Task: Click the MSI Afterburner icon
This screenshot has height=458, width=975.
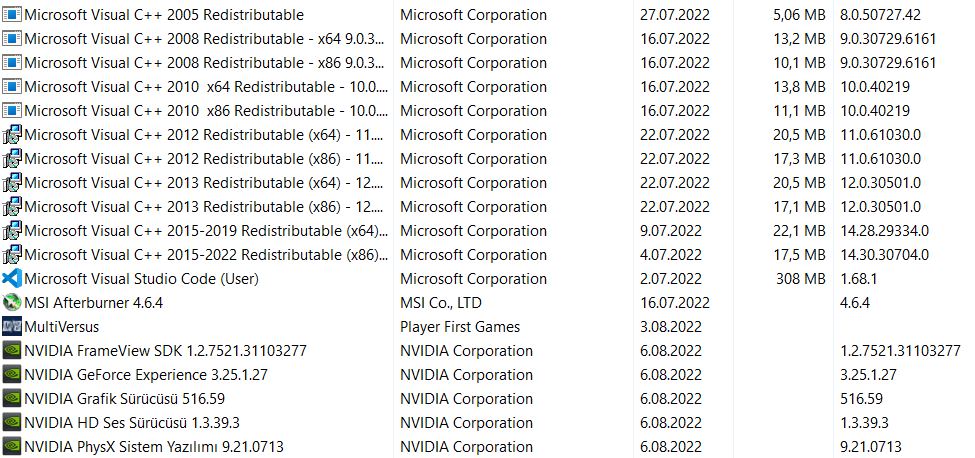Action: (12, 303)
